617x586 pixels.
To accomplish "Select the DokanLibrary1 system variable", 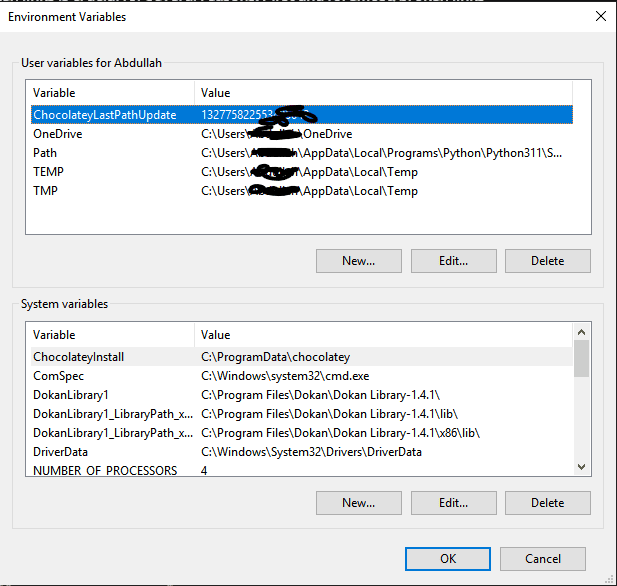I will 302,395.
